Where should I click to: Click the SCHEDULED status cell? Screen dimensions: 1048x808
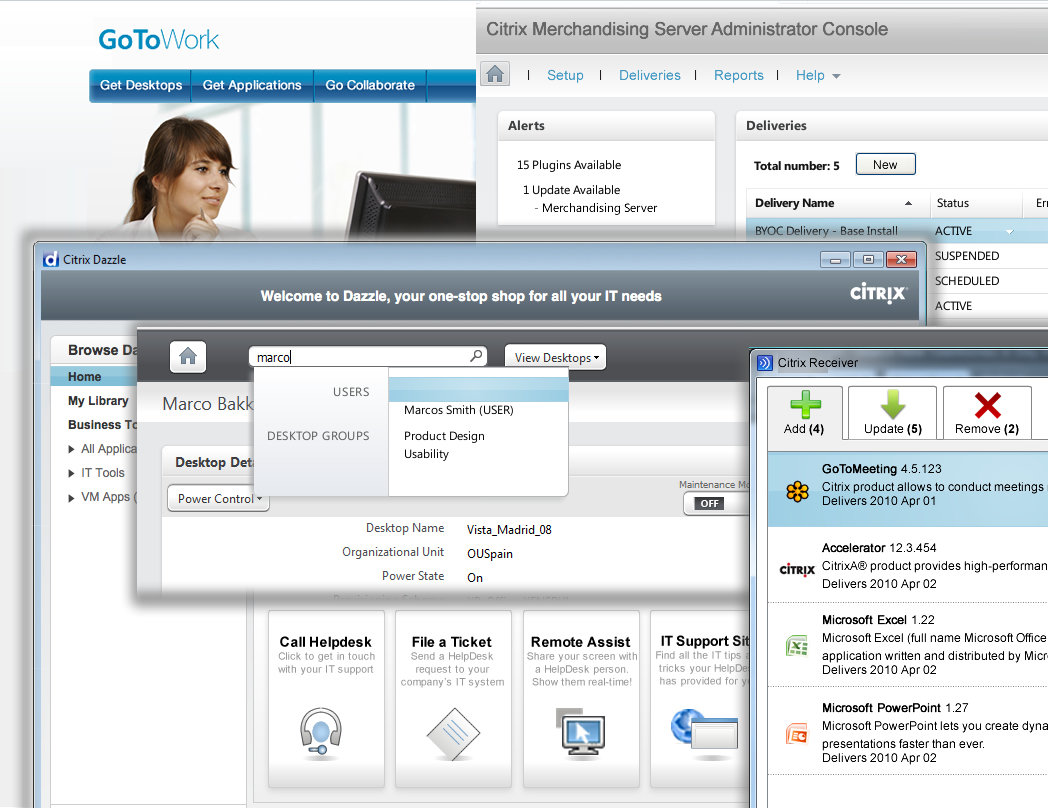[x=967, y=281]
